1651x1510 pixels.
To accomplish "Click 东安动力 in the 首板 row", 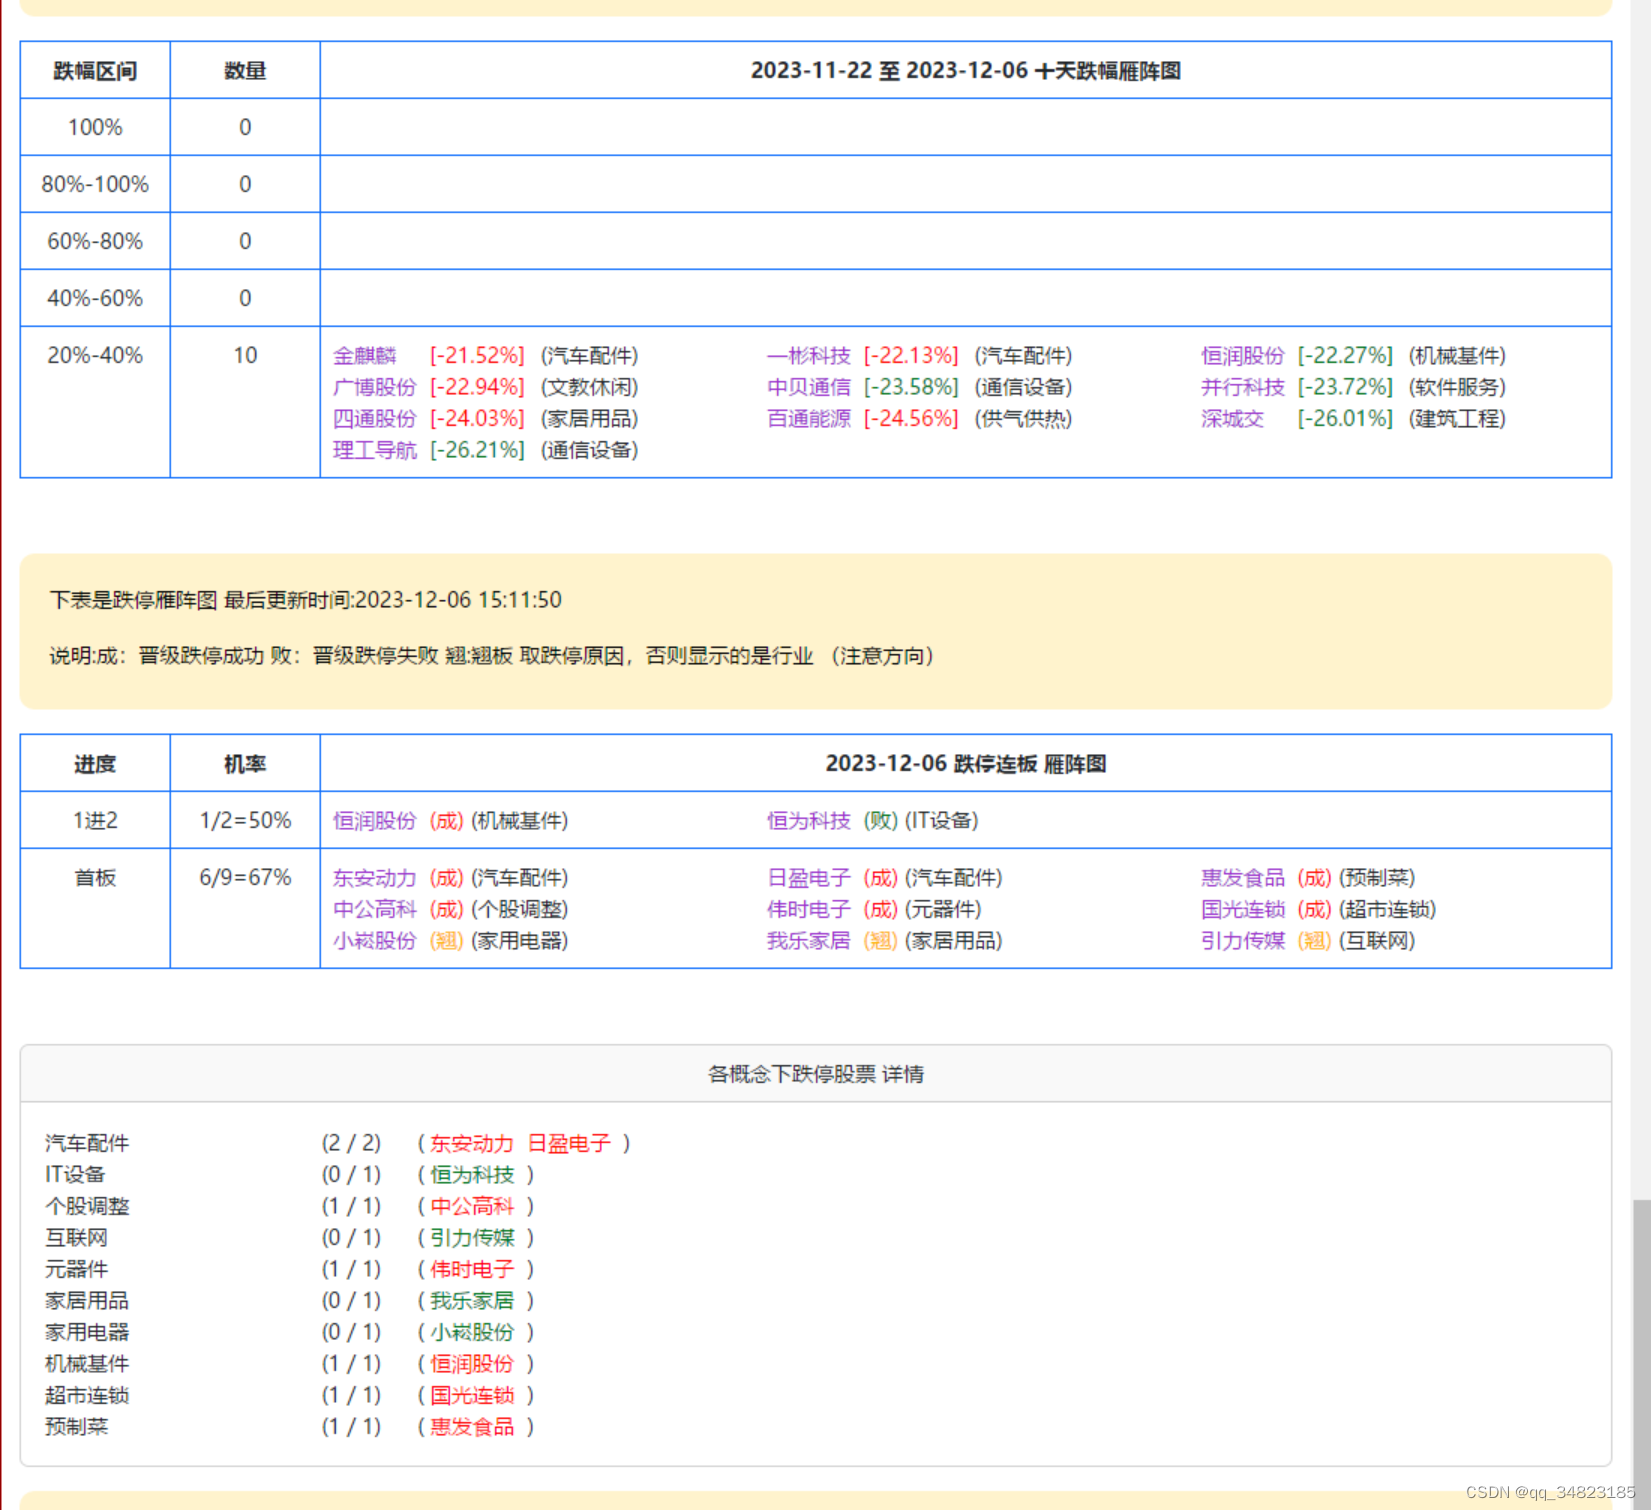I will (374, 878).
